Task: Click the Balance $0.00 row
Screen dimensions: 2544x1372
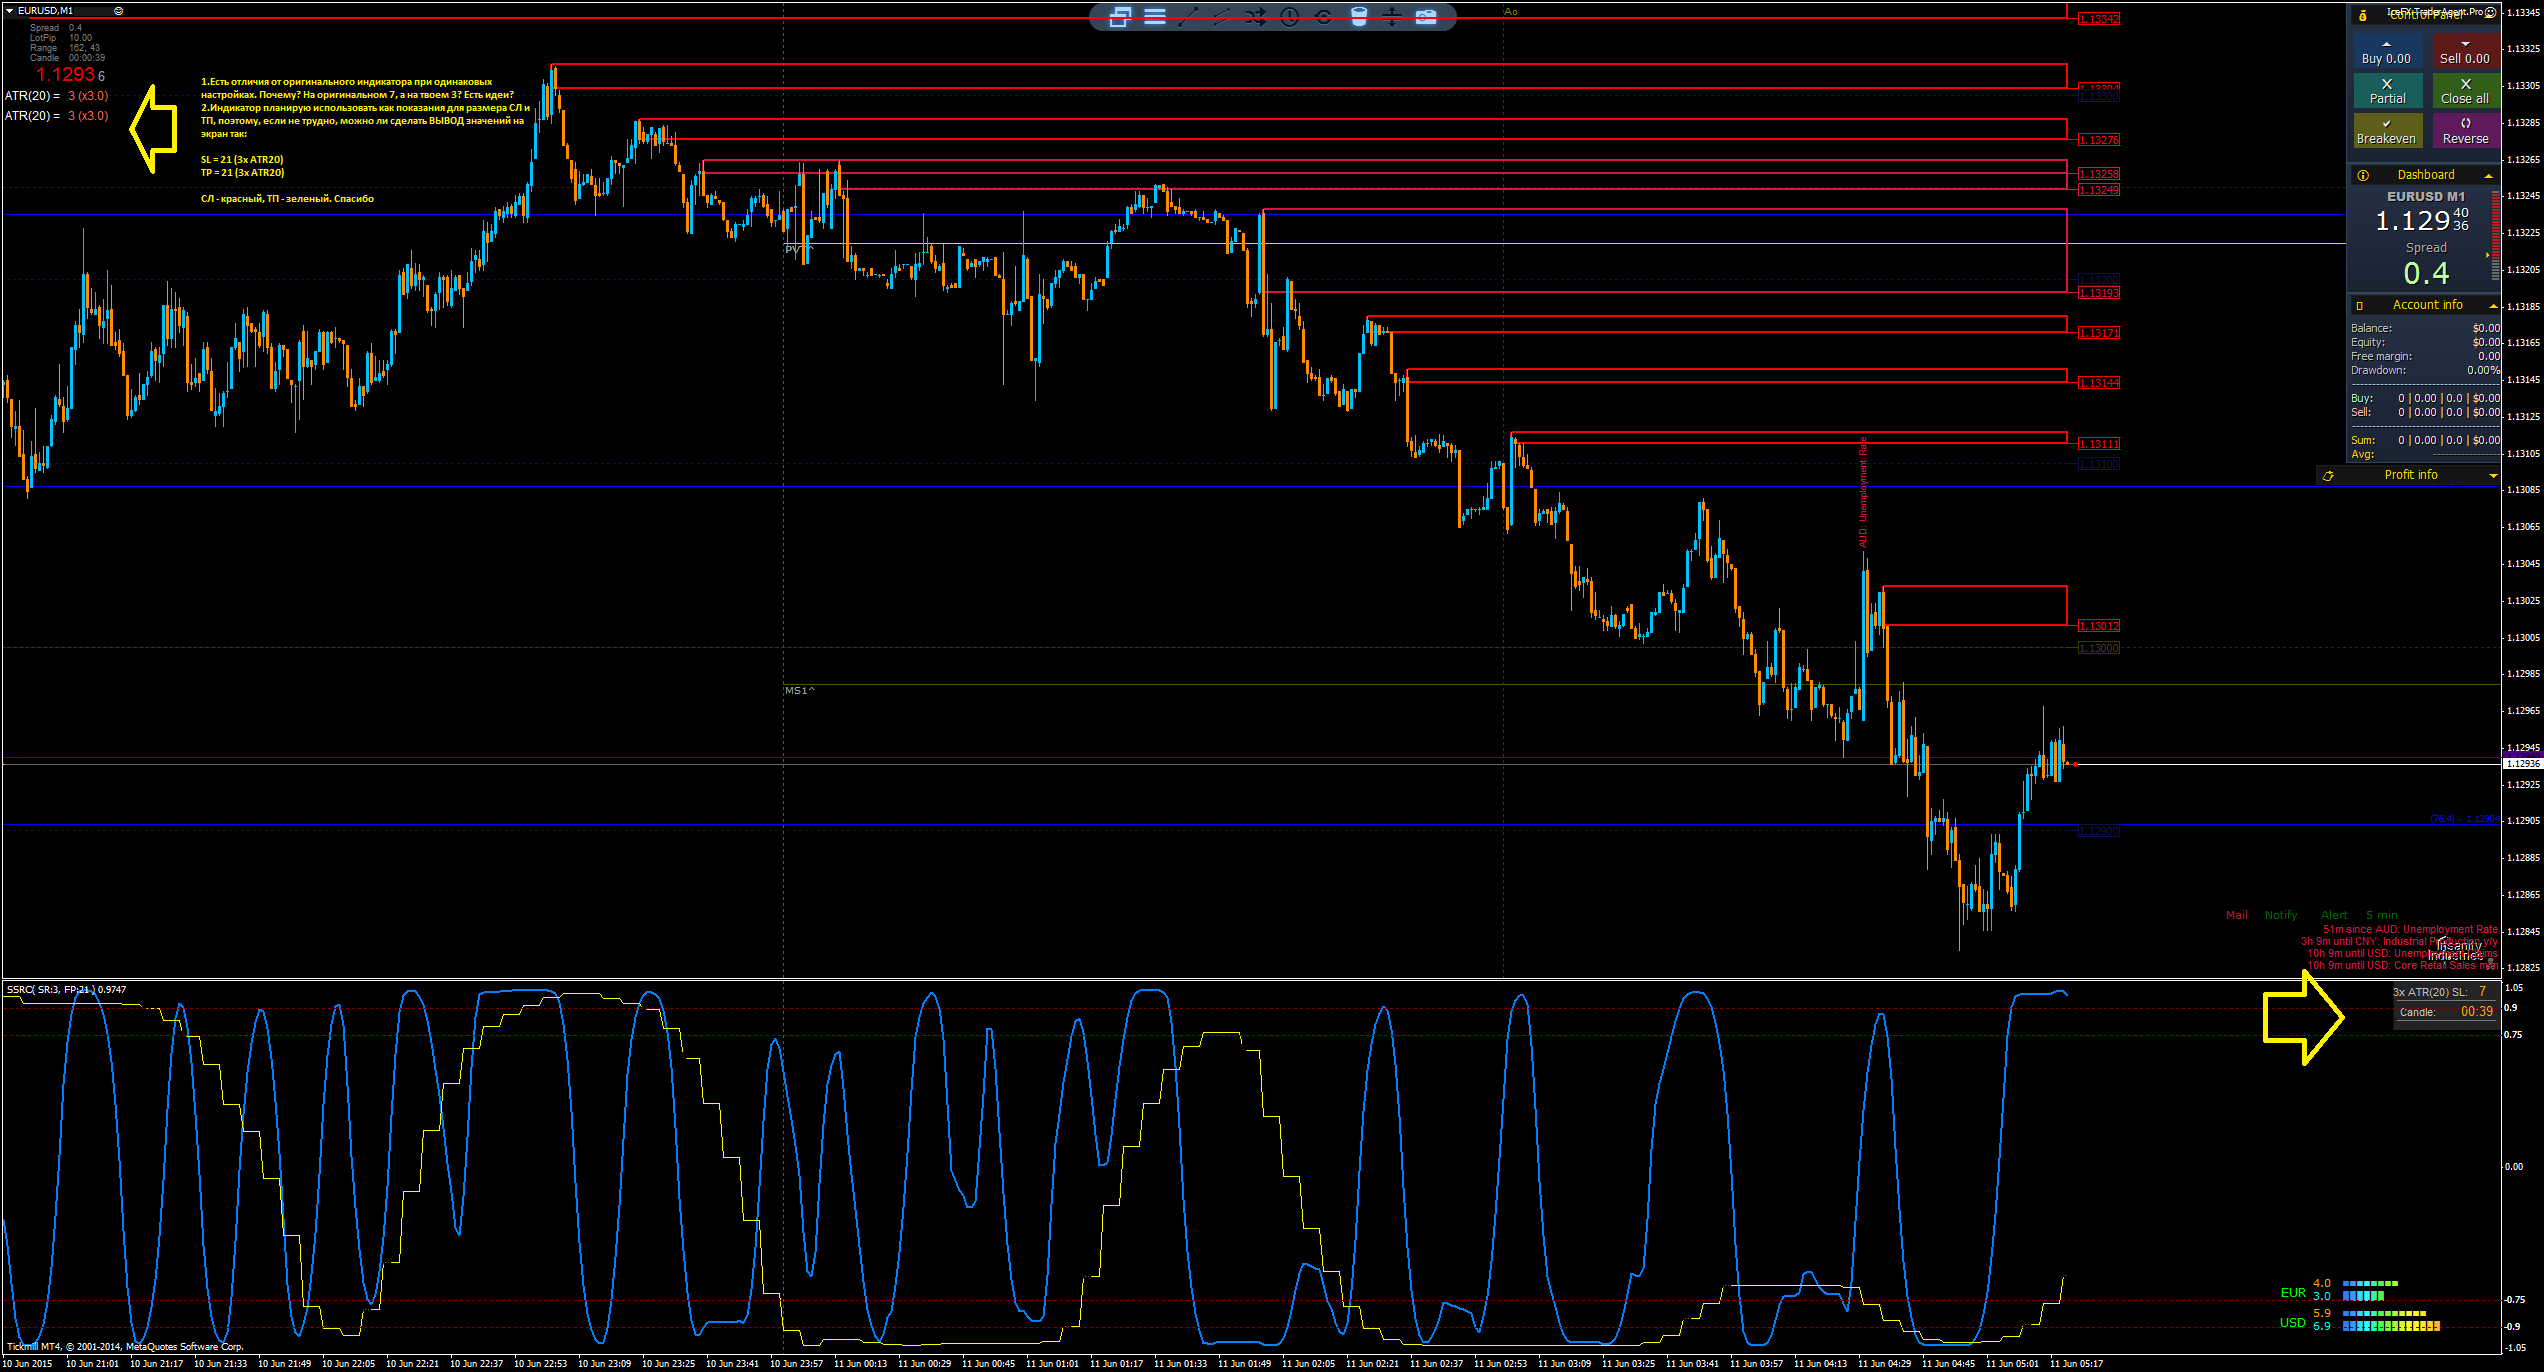Action: pyautogui.click(x=2425, y=328)
